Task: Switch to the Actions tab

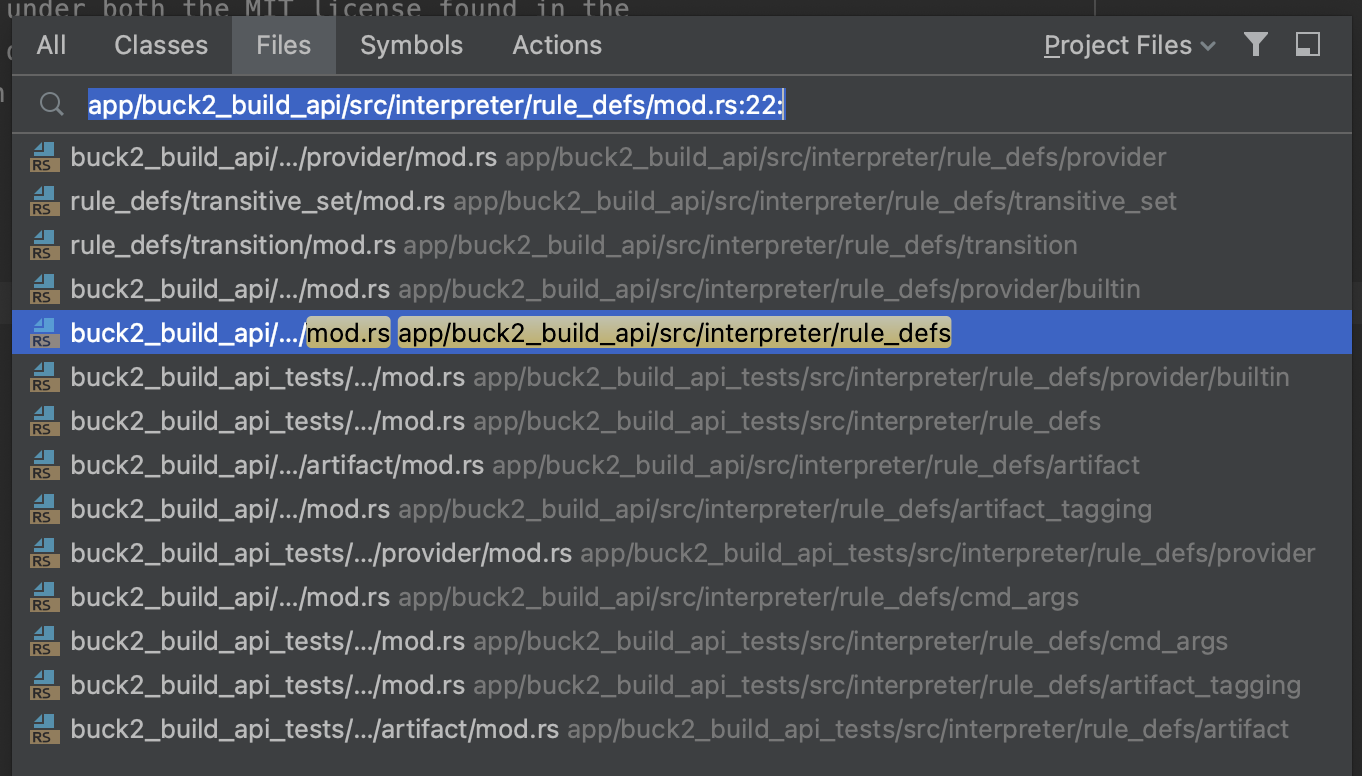Action: 556,45
